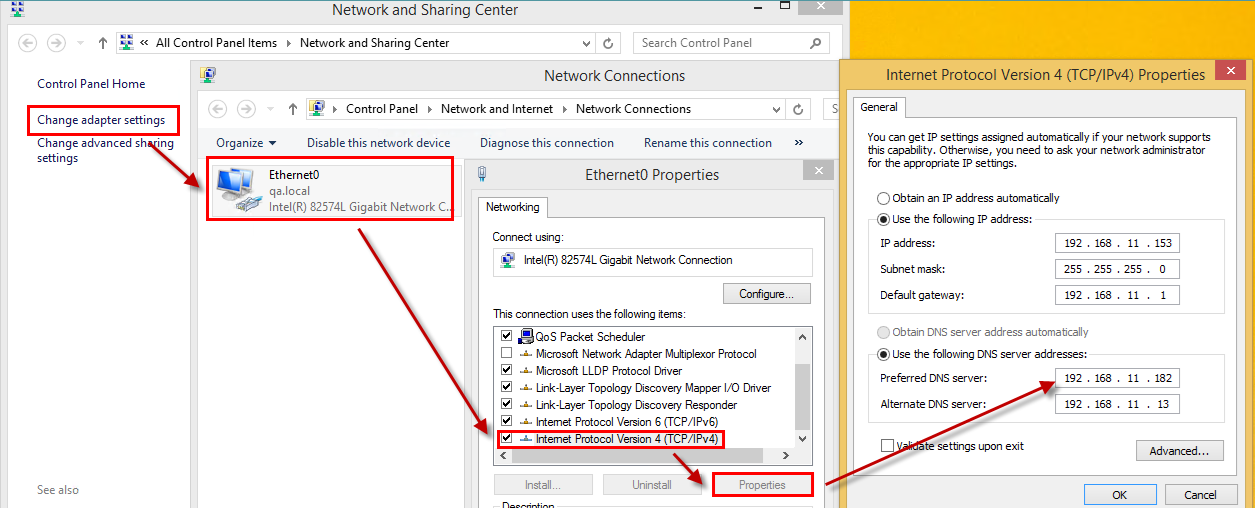Click up arrow in Network and Sharing Center
This screenshot has width=1255, height=508.
103,43
